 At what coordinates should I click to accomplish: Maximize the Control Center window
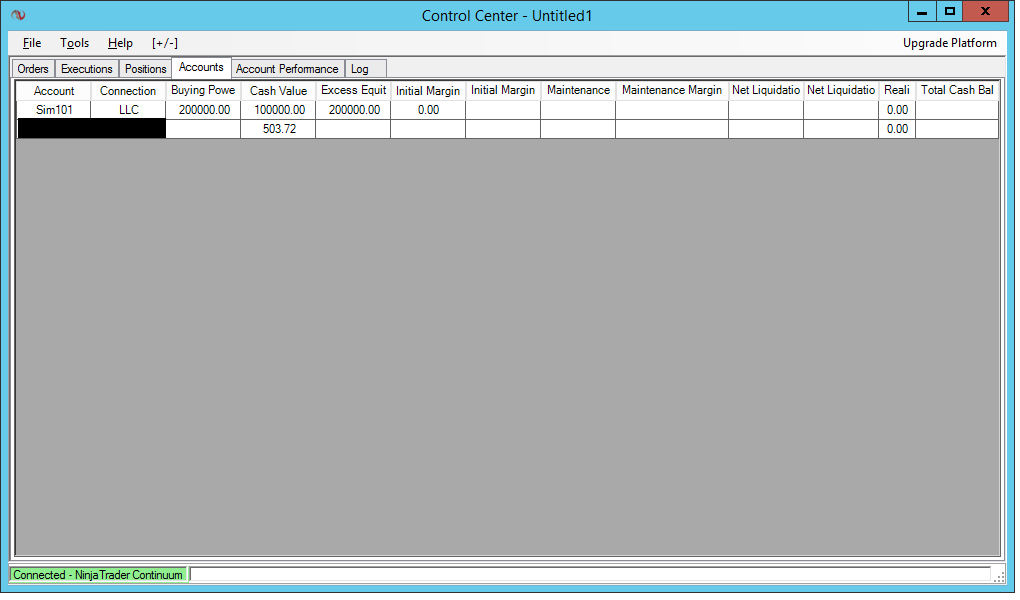point(950,11)
